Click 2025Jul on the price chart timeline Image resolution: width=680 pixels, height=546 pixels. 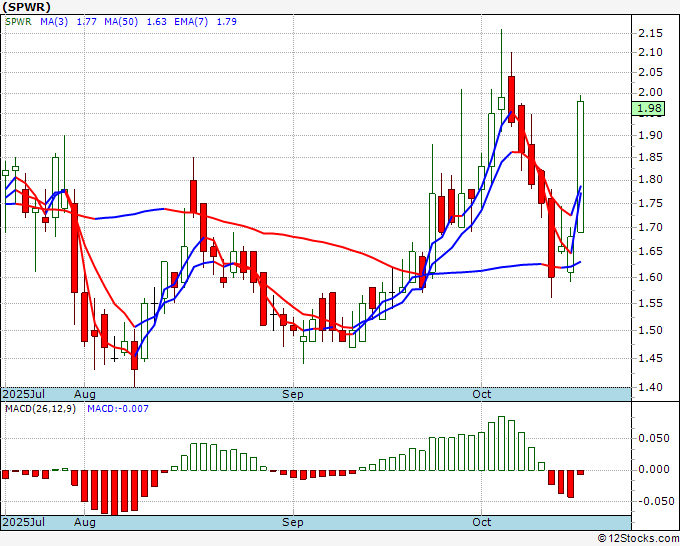[x=24, y=394]
